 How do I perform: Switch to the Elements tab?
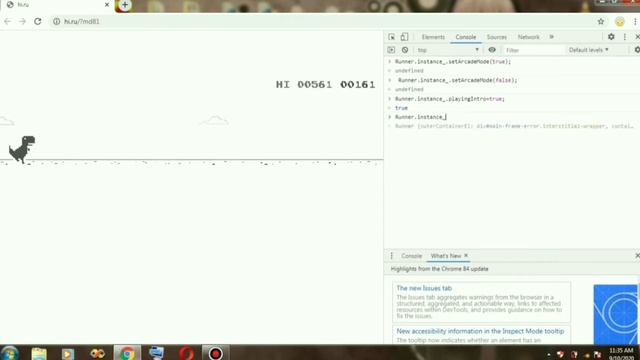433,37
